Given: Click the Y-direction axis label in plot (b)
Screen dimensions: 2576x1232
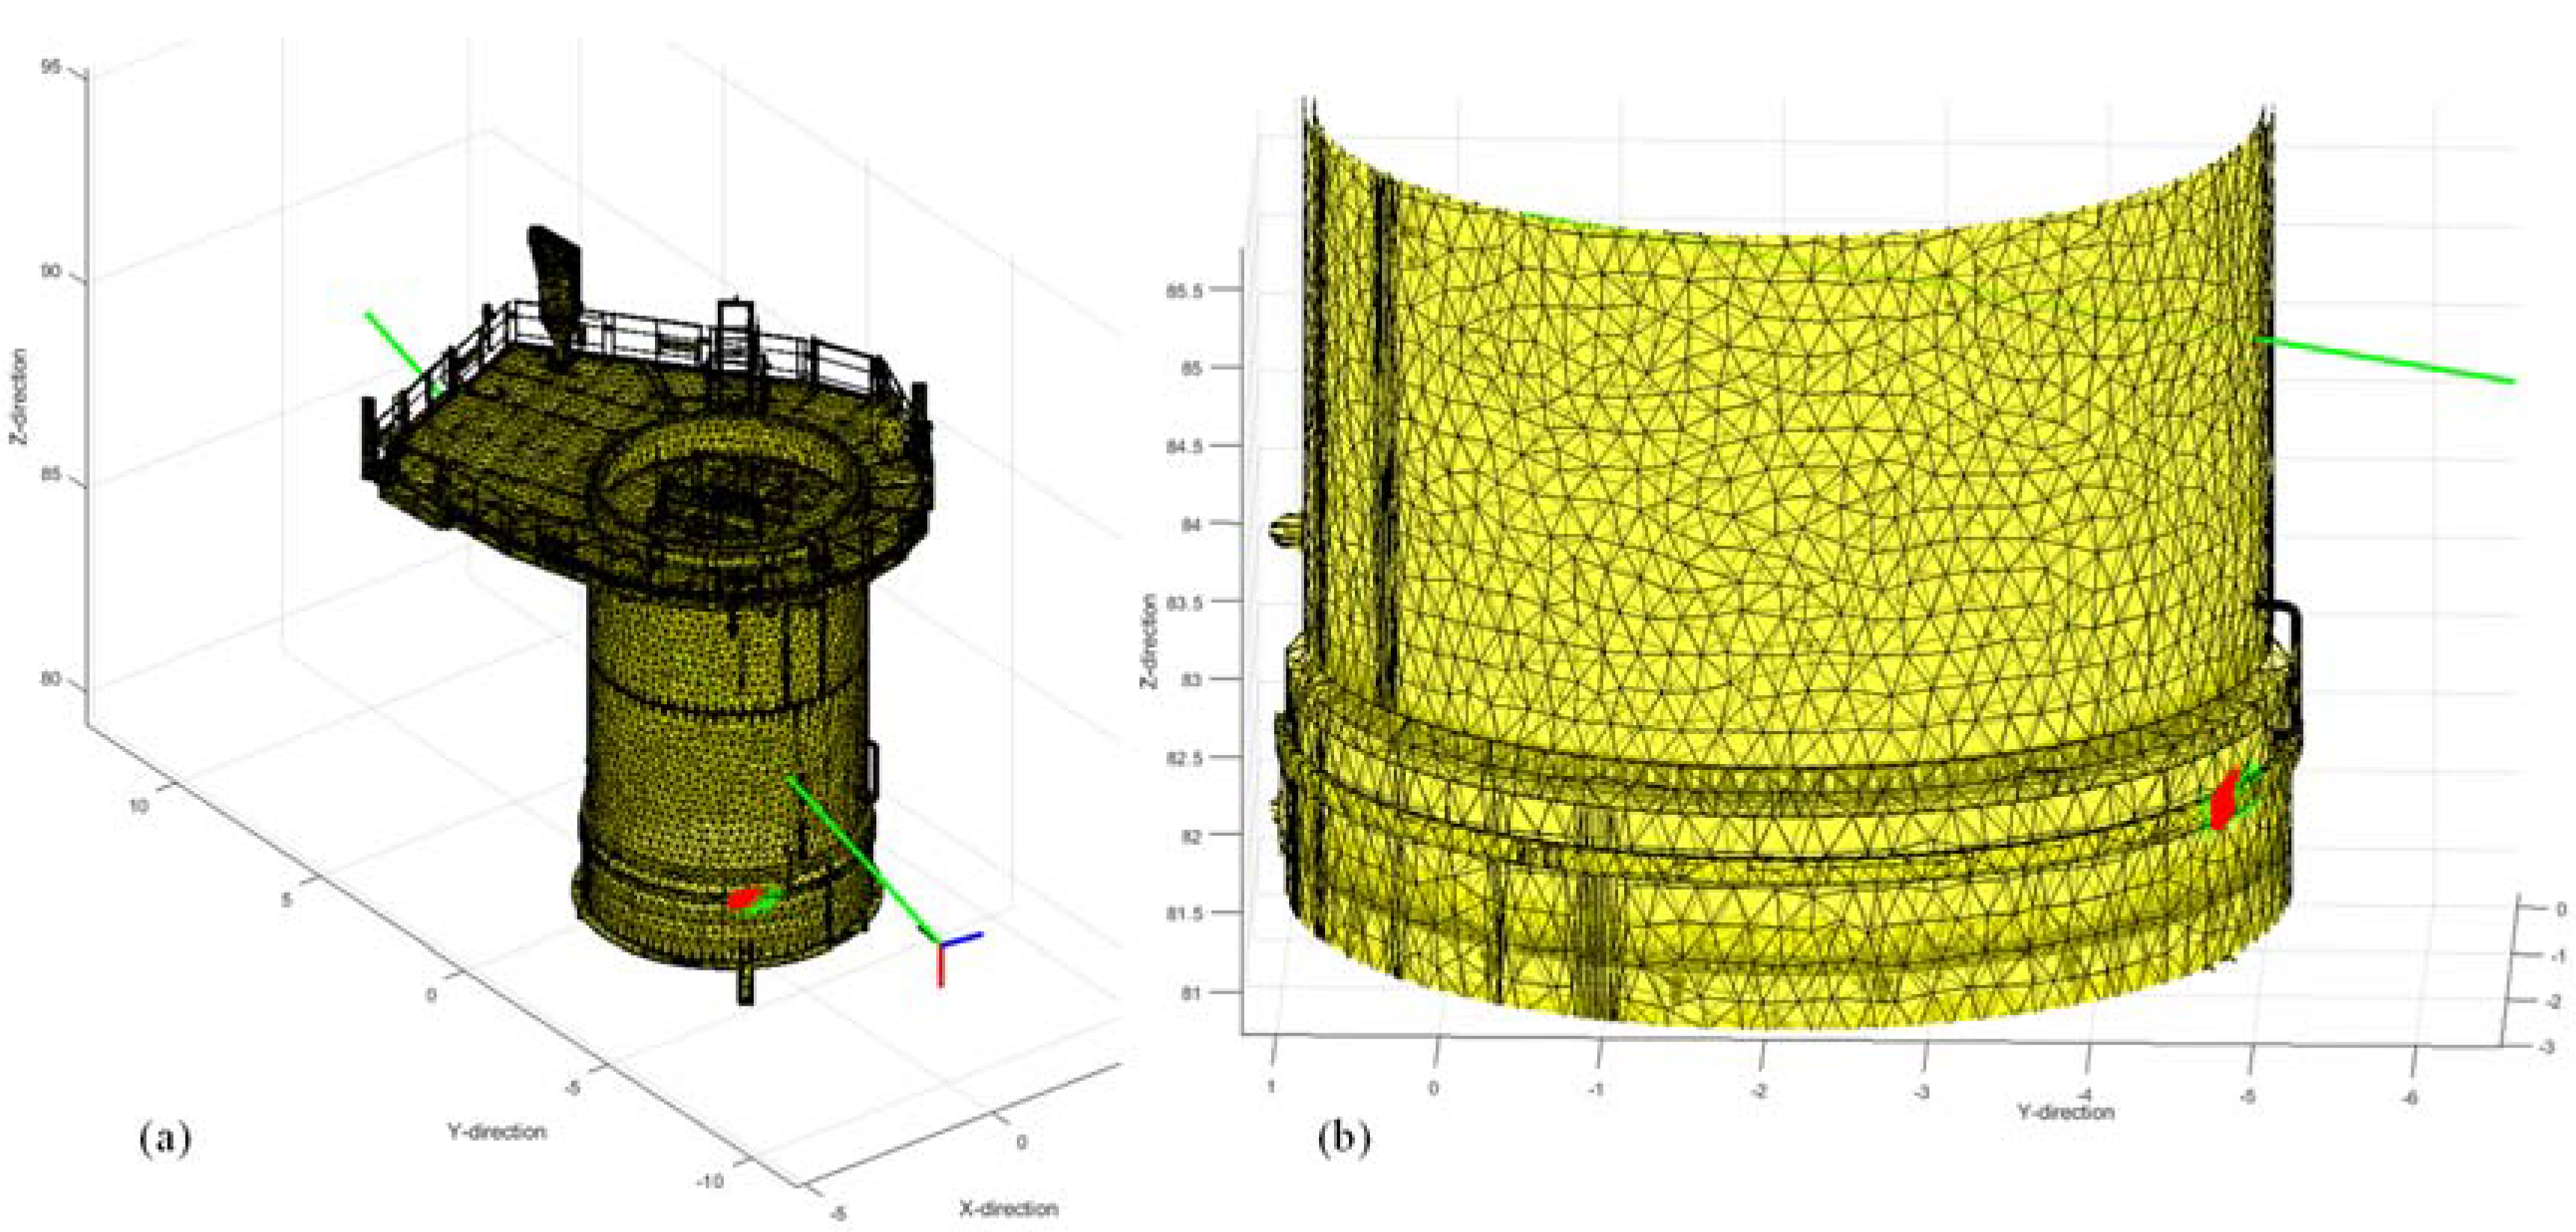Looking at the screenshot, I should pos(2066,1111).
